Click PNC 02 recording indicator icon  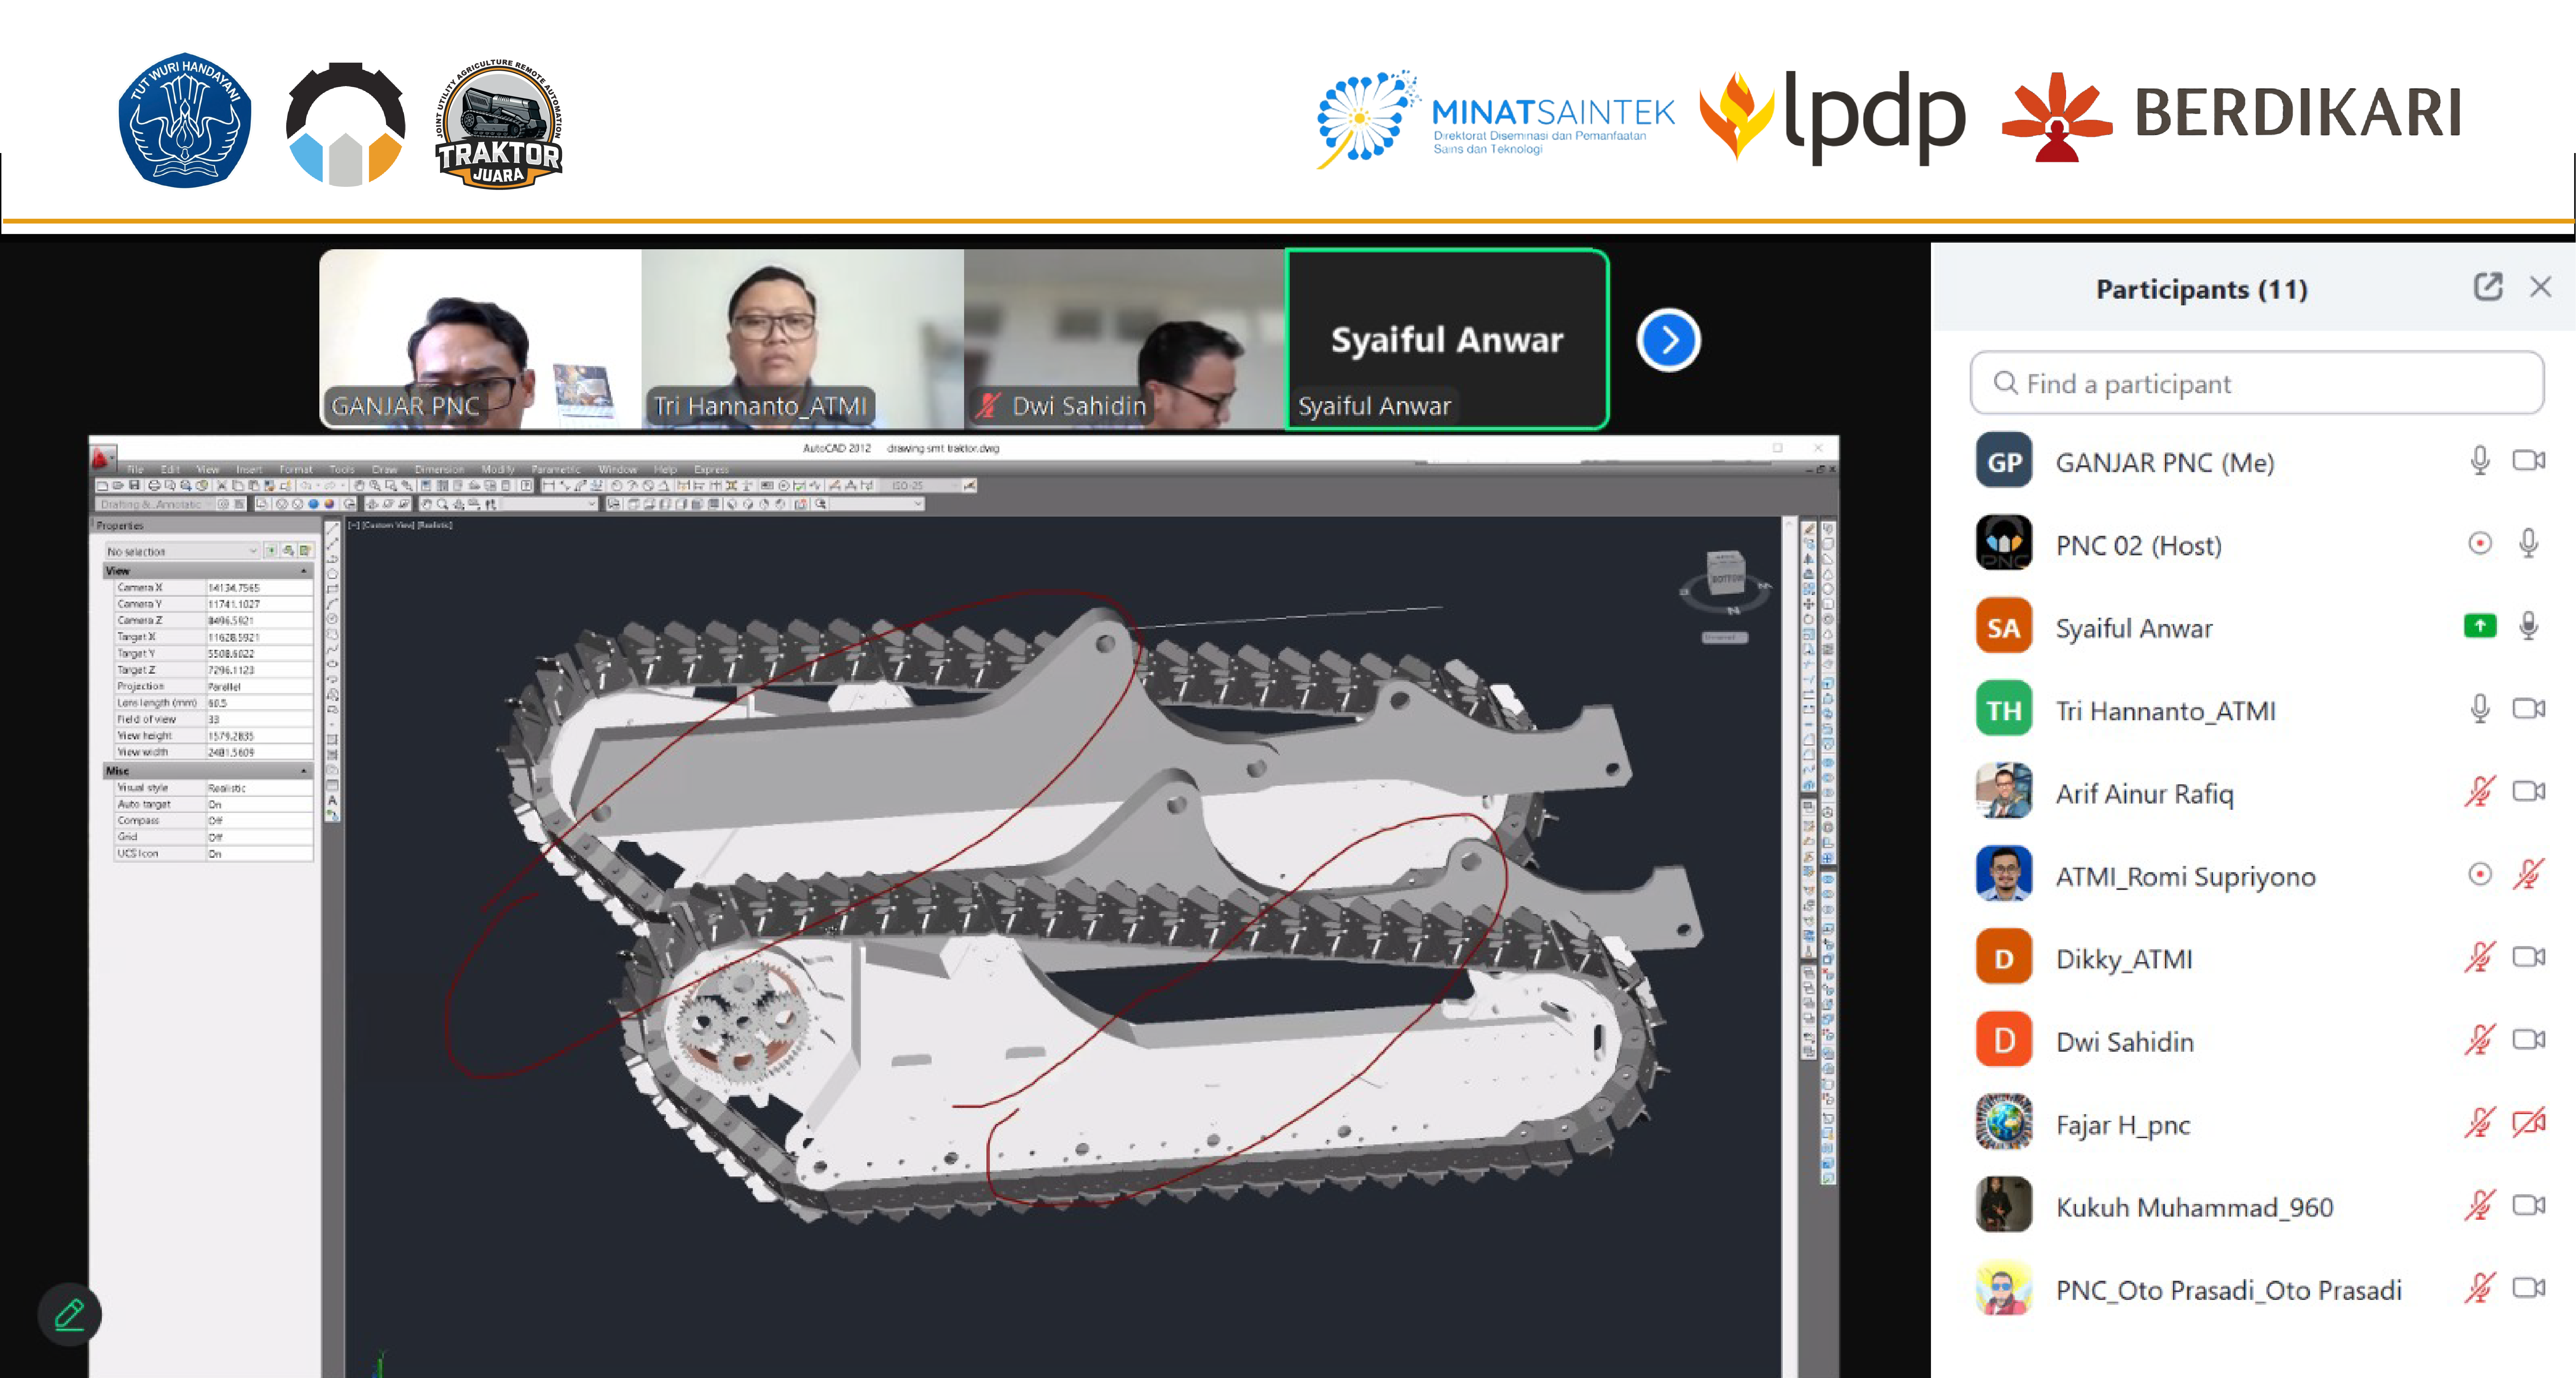pyautogui.click(x=2480, y=543)
